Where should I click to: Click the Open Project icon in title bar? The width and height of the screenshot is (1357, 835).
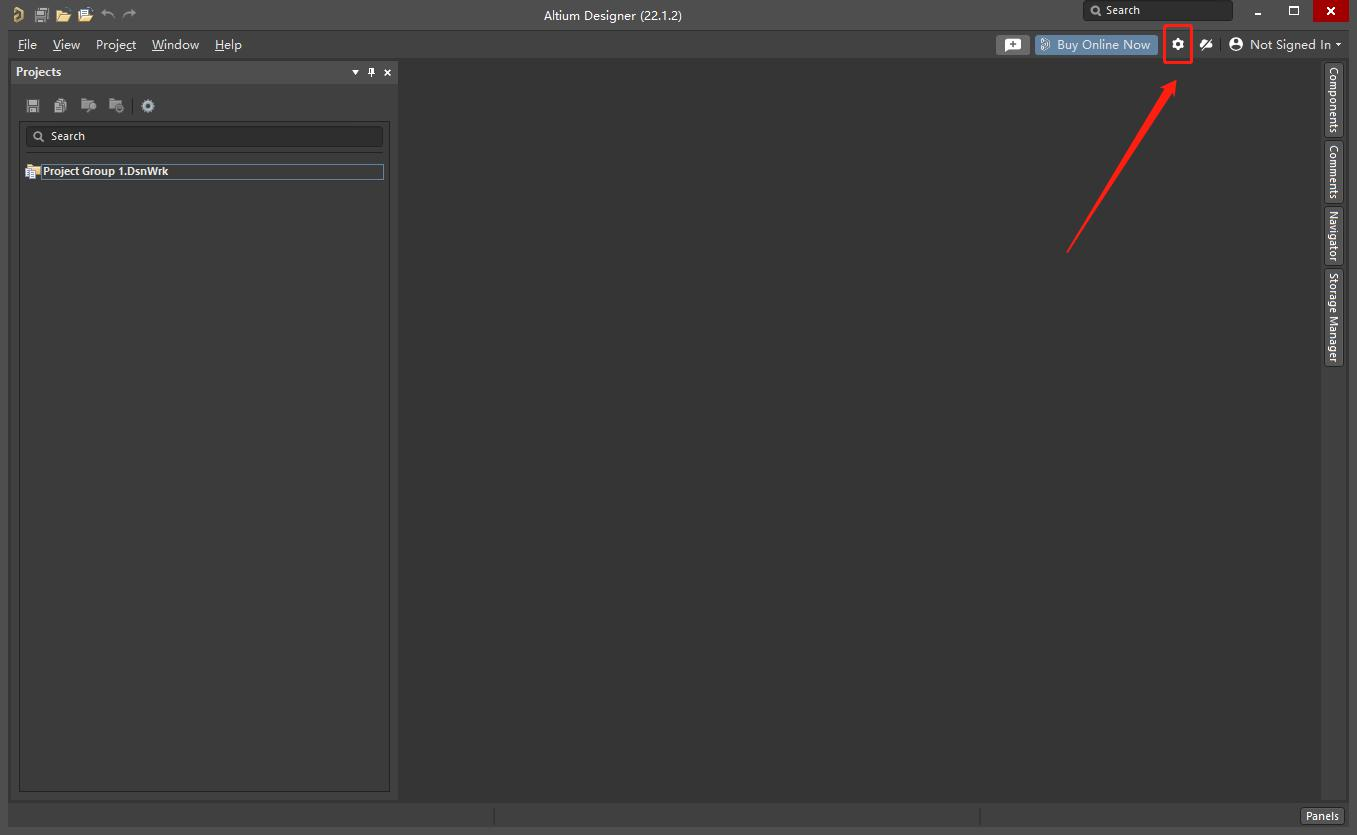coord(85,14)
